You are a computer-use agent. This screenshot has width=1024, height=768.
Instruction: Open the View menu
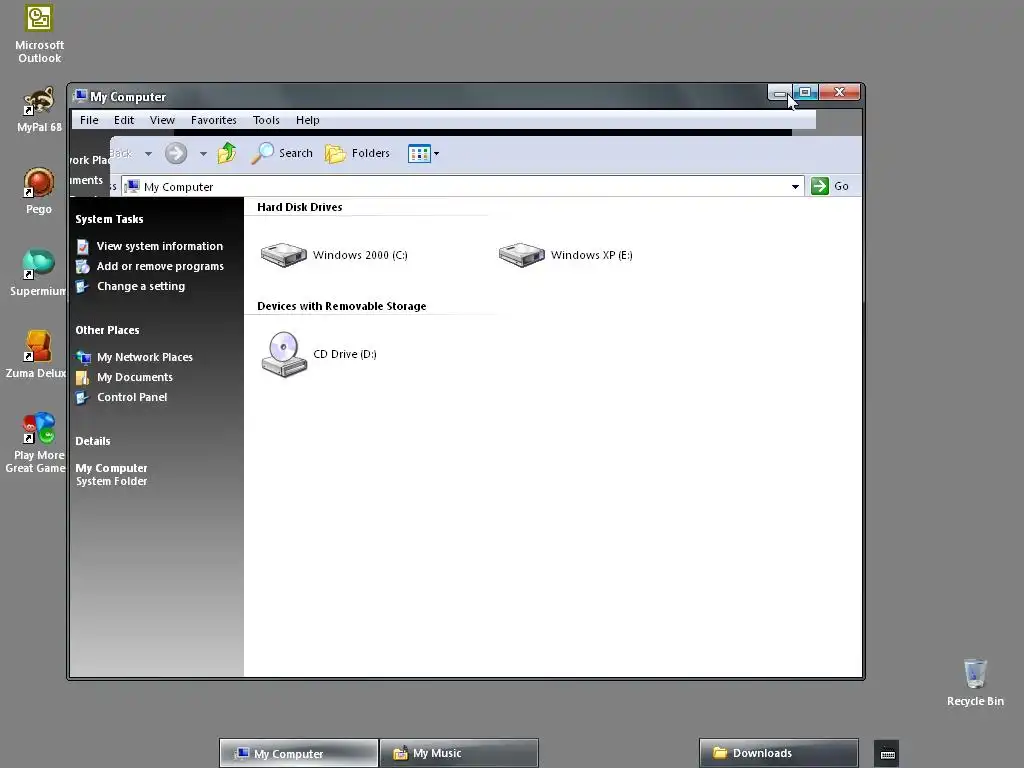(x=162, y=120)
